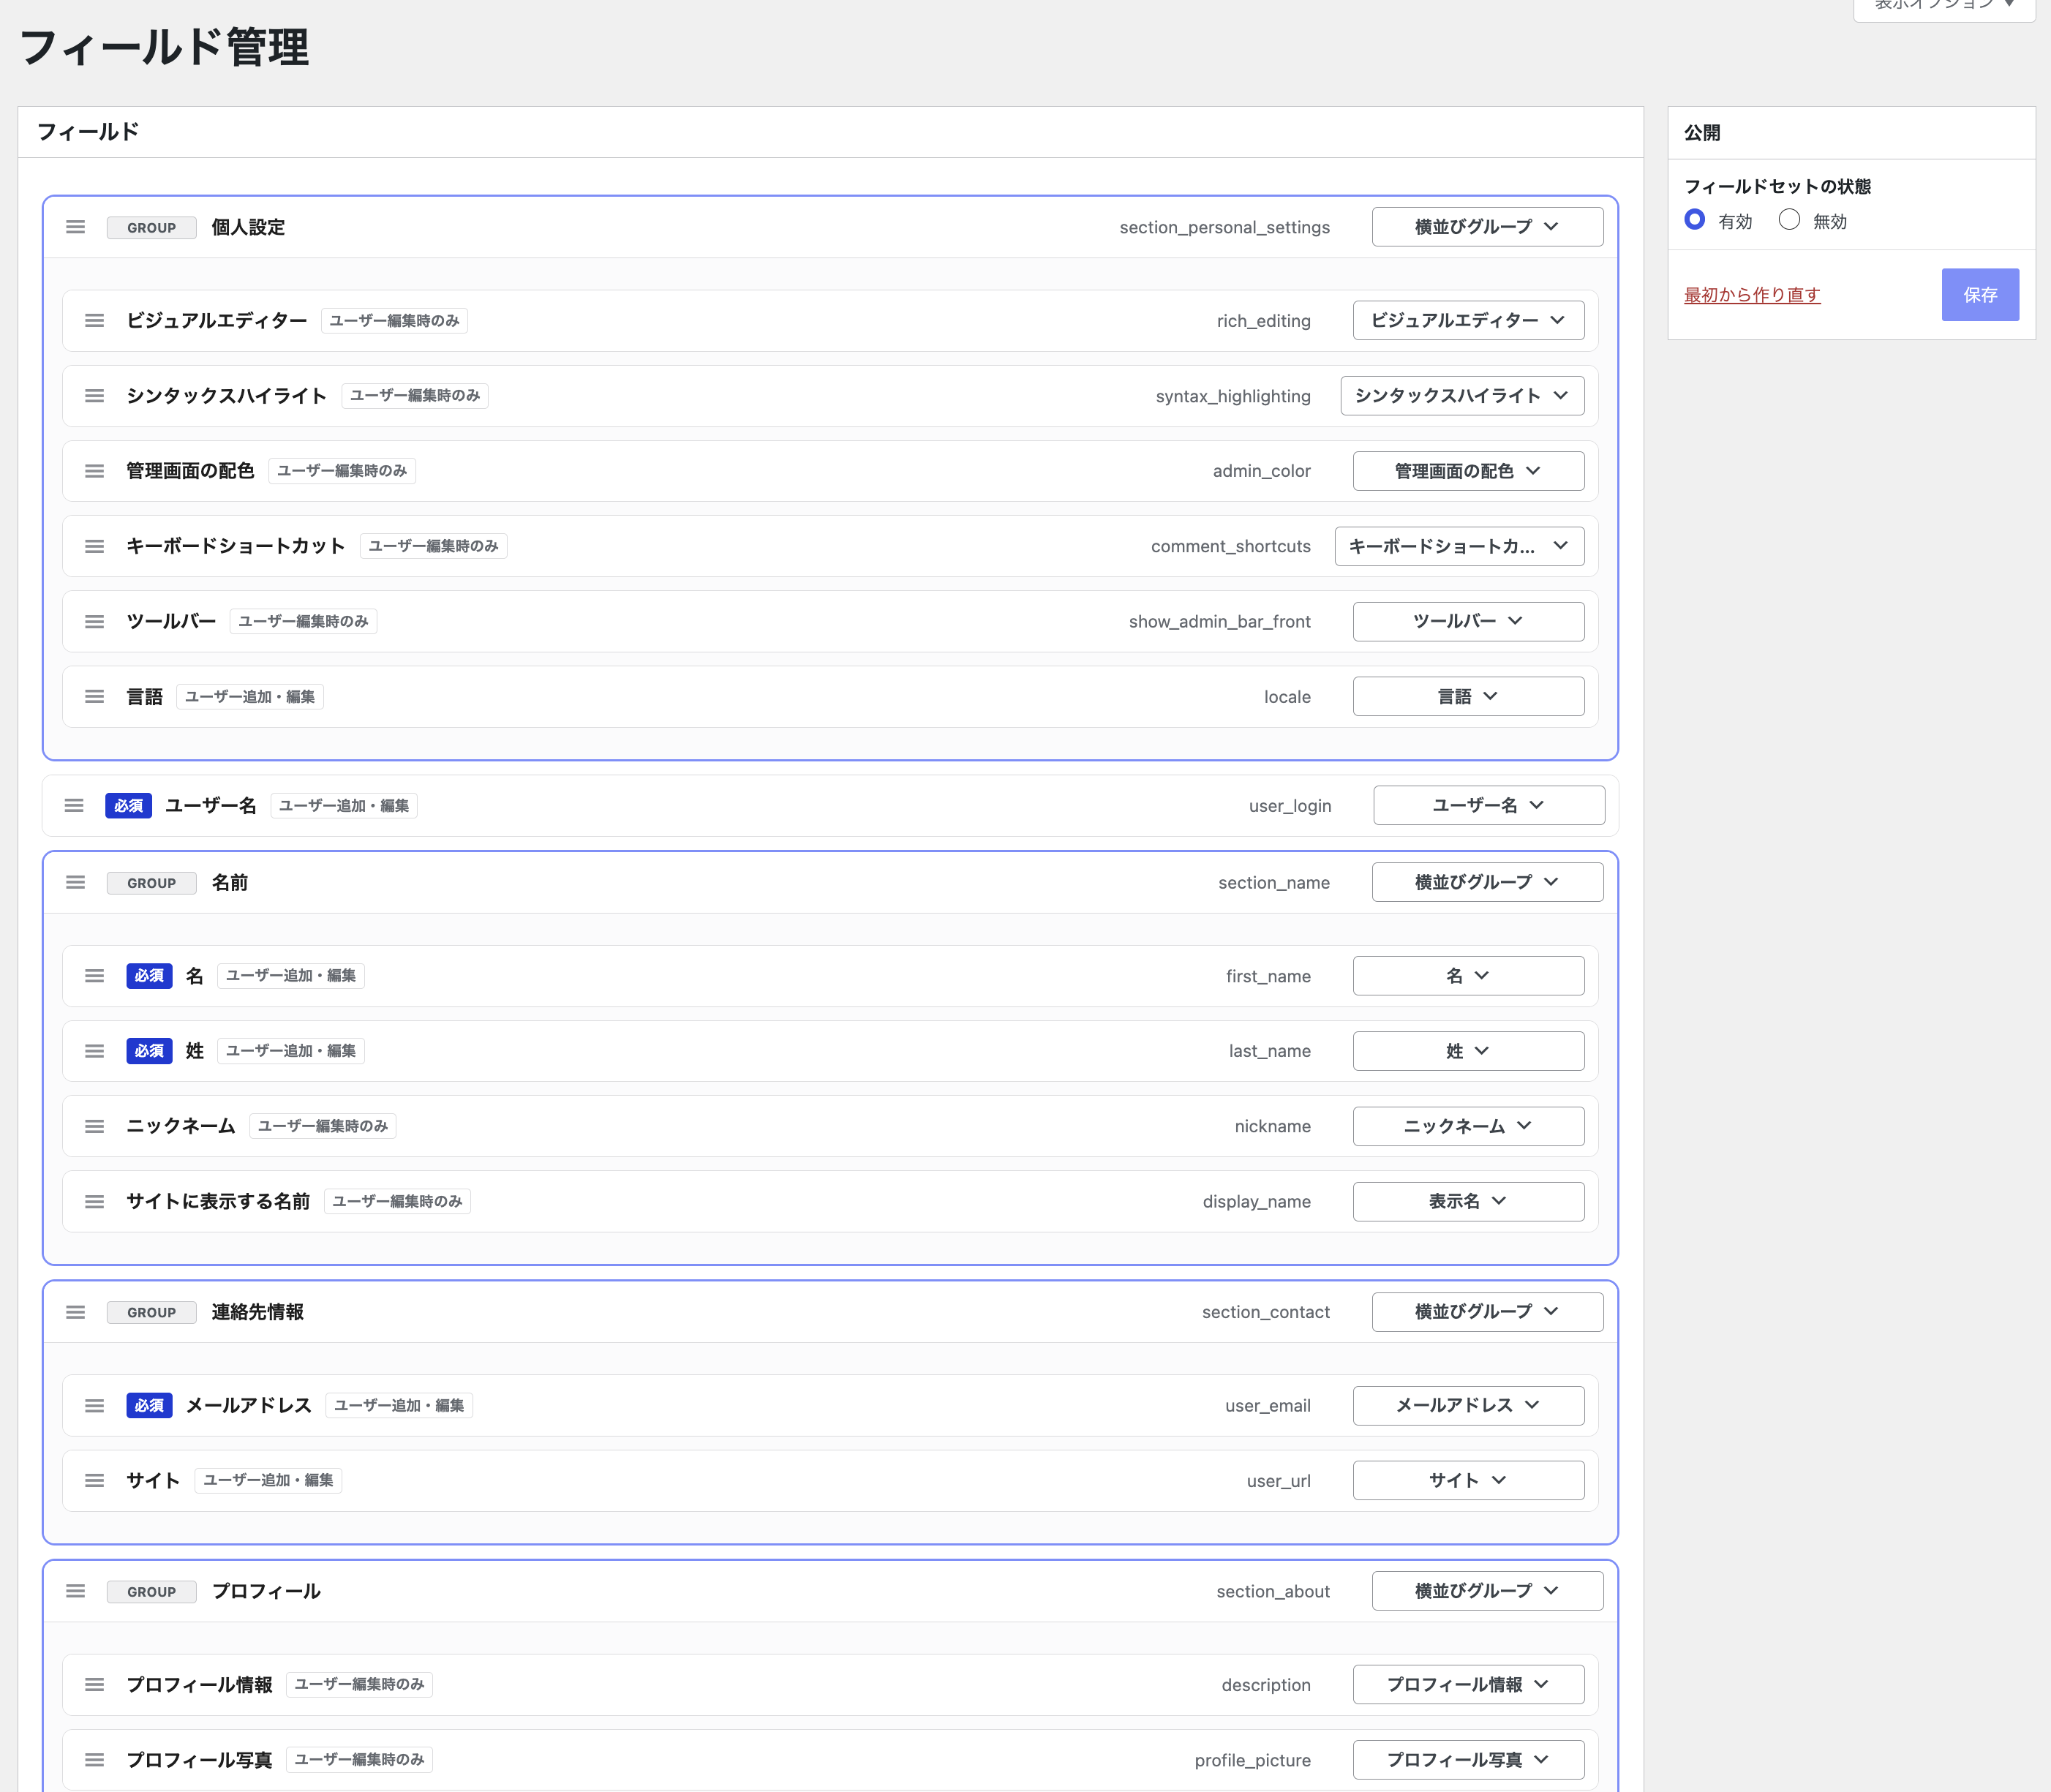Open 横並びグループ dropdown for section_contact

coord(1487,1311)
